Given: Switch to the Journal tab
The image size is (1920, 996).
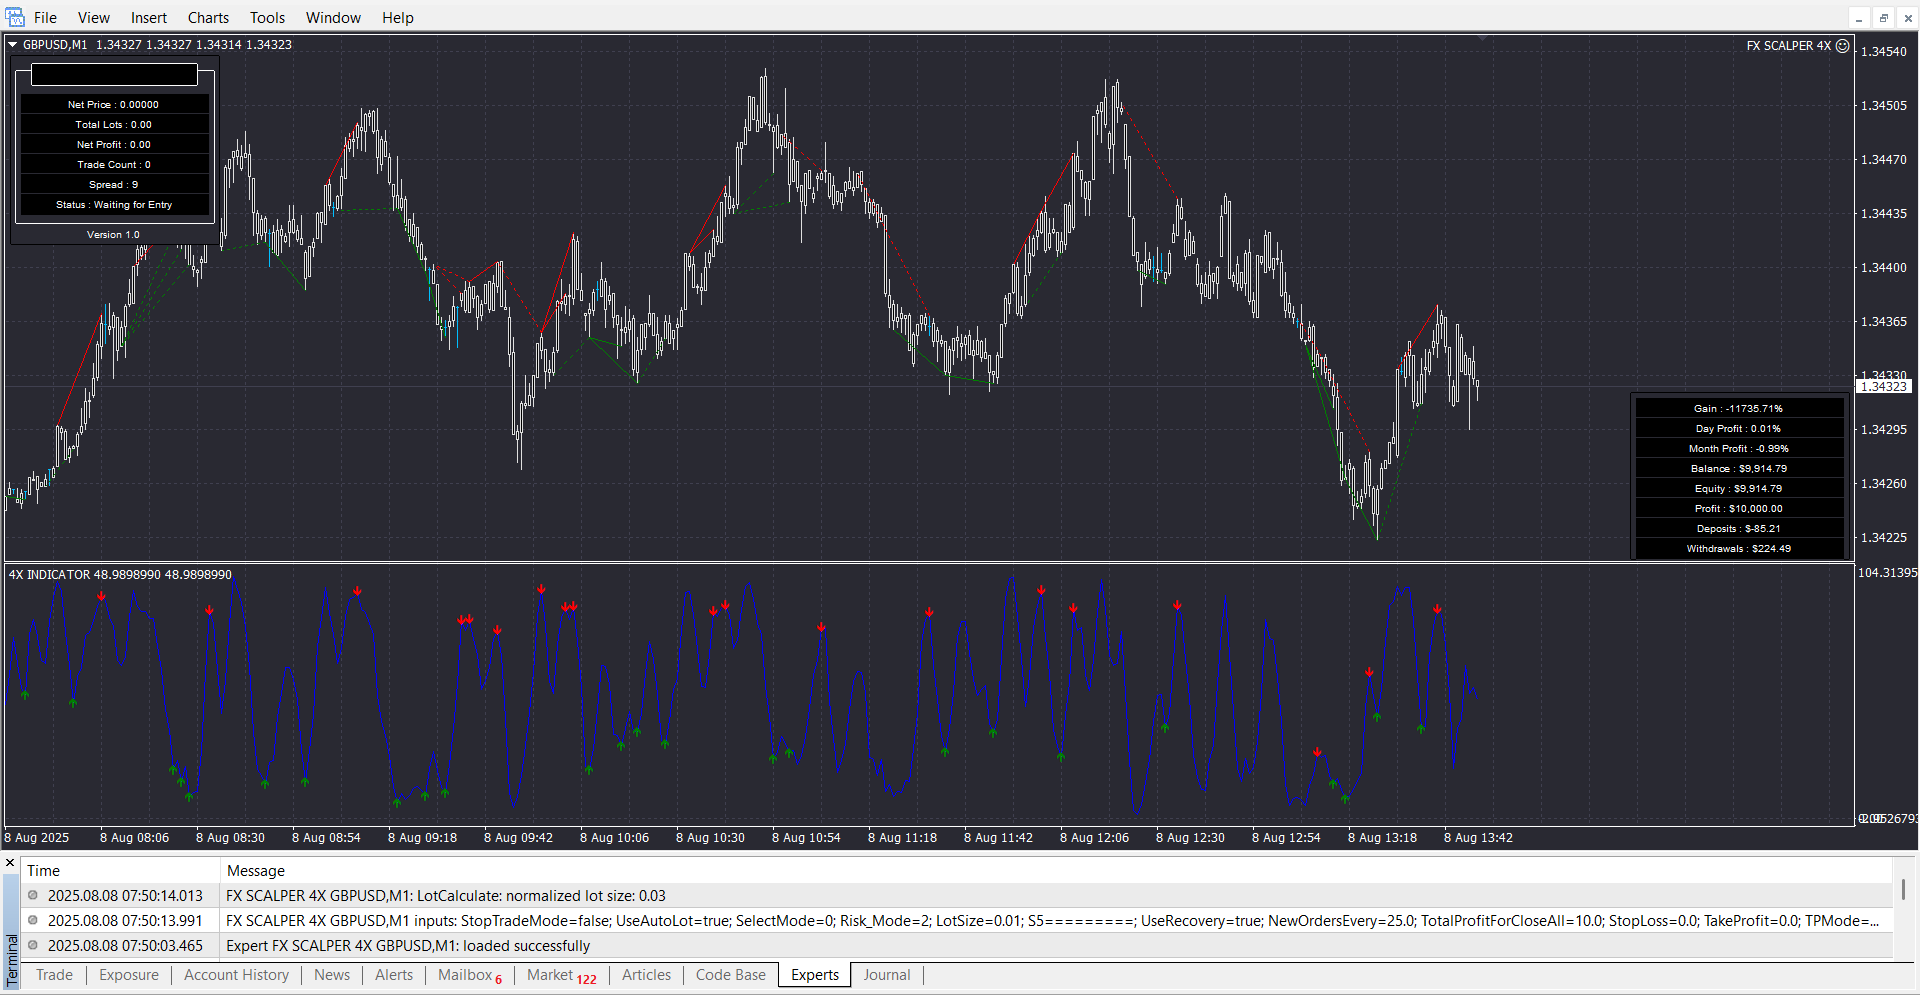Looking at the screenshot, I should click(x=886, y=975).
